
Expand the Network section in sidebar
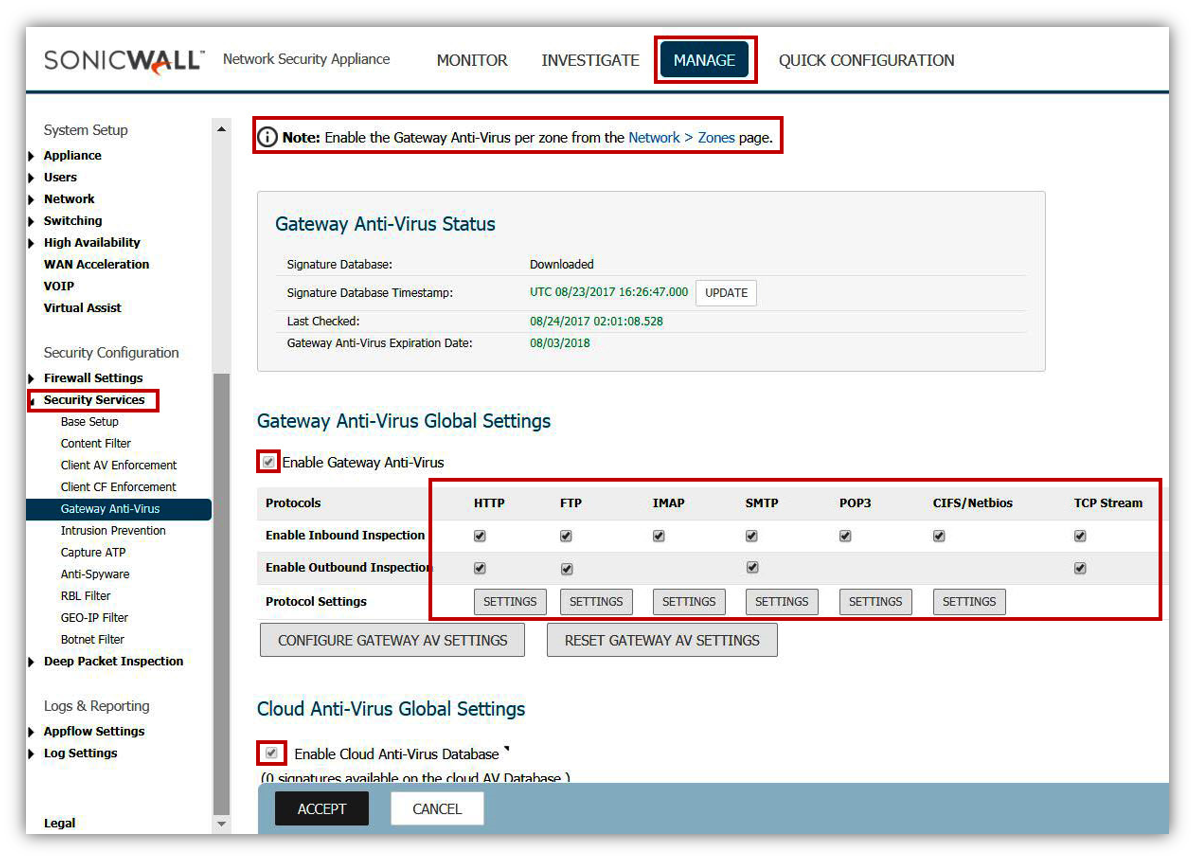point(32,200)
